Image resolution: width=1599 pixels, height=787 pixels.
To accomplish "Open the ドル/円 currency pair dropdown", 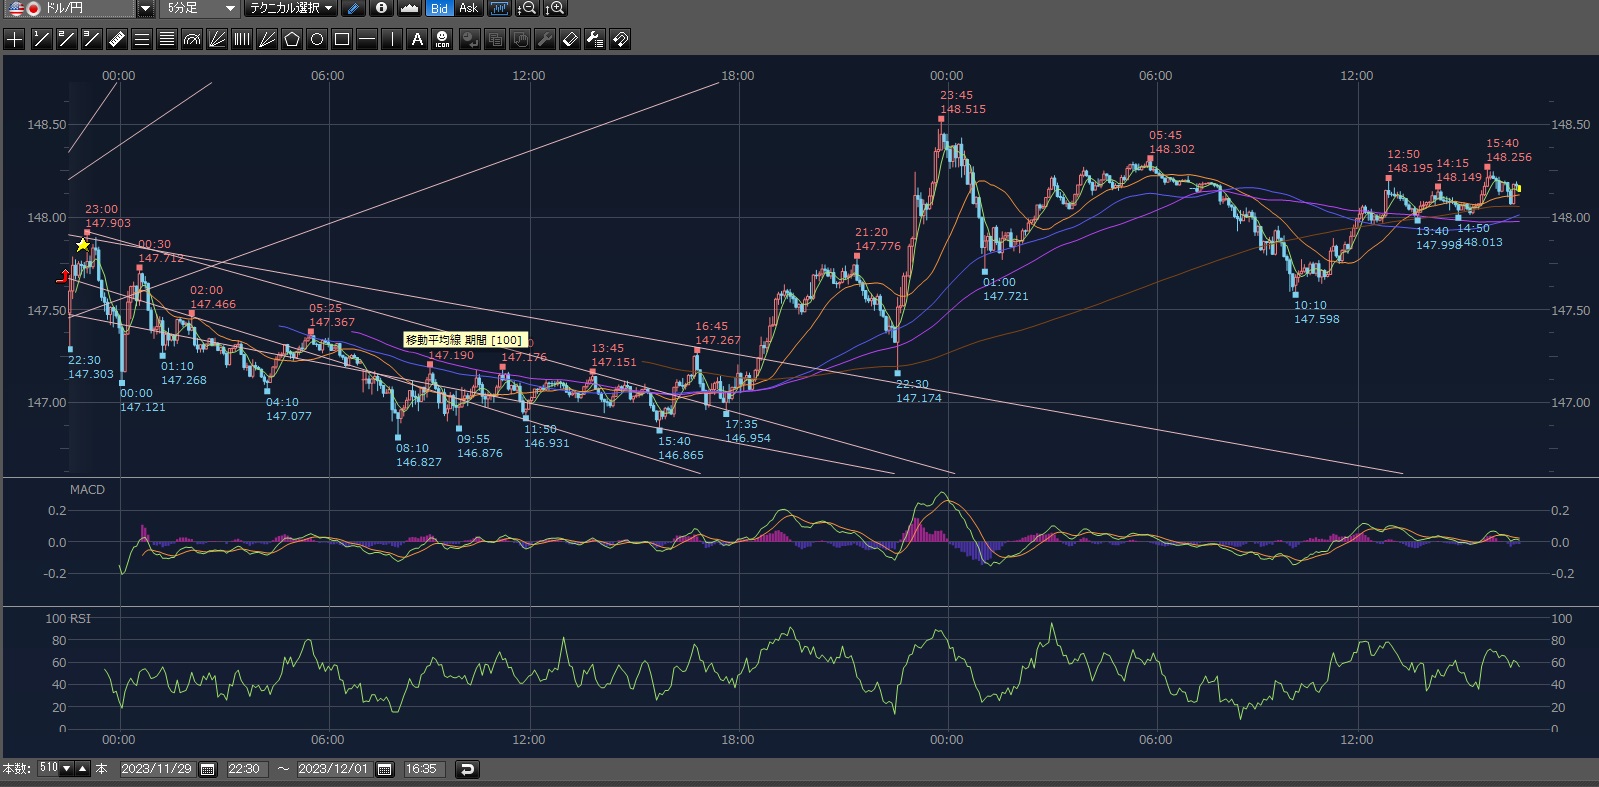I will tap(145, 8).
